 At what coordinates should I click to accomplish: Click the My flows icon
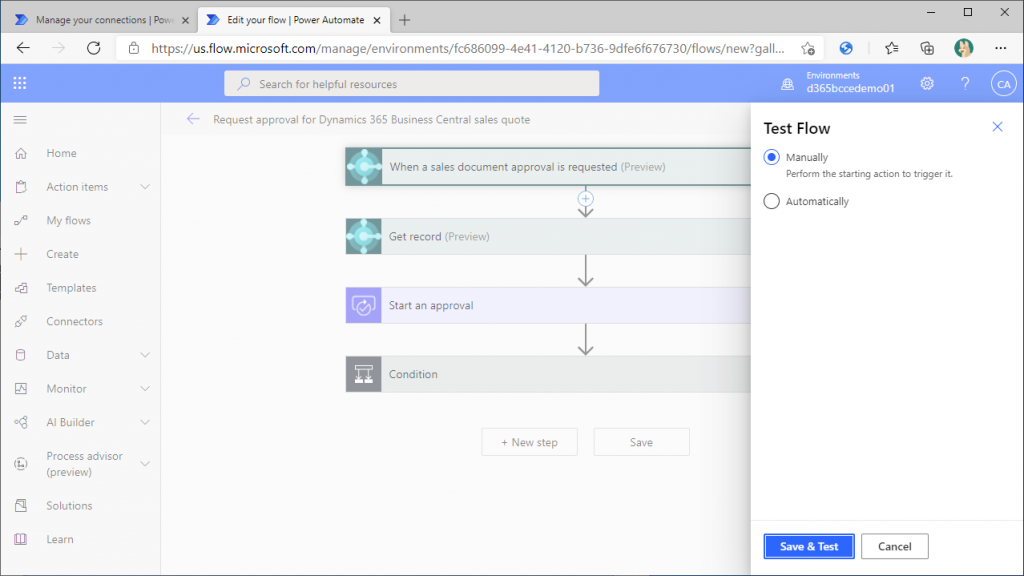pyautogui.click(x=21, y=220)
